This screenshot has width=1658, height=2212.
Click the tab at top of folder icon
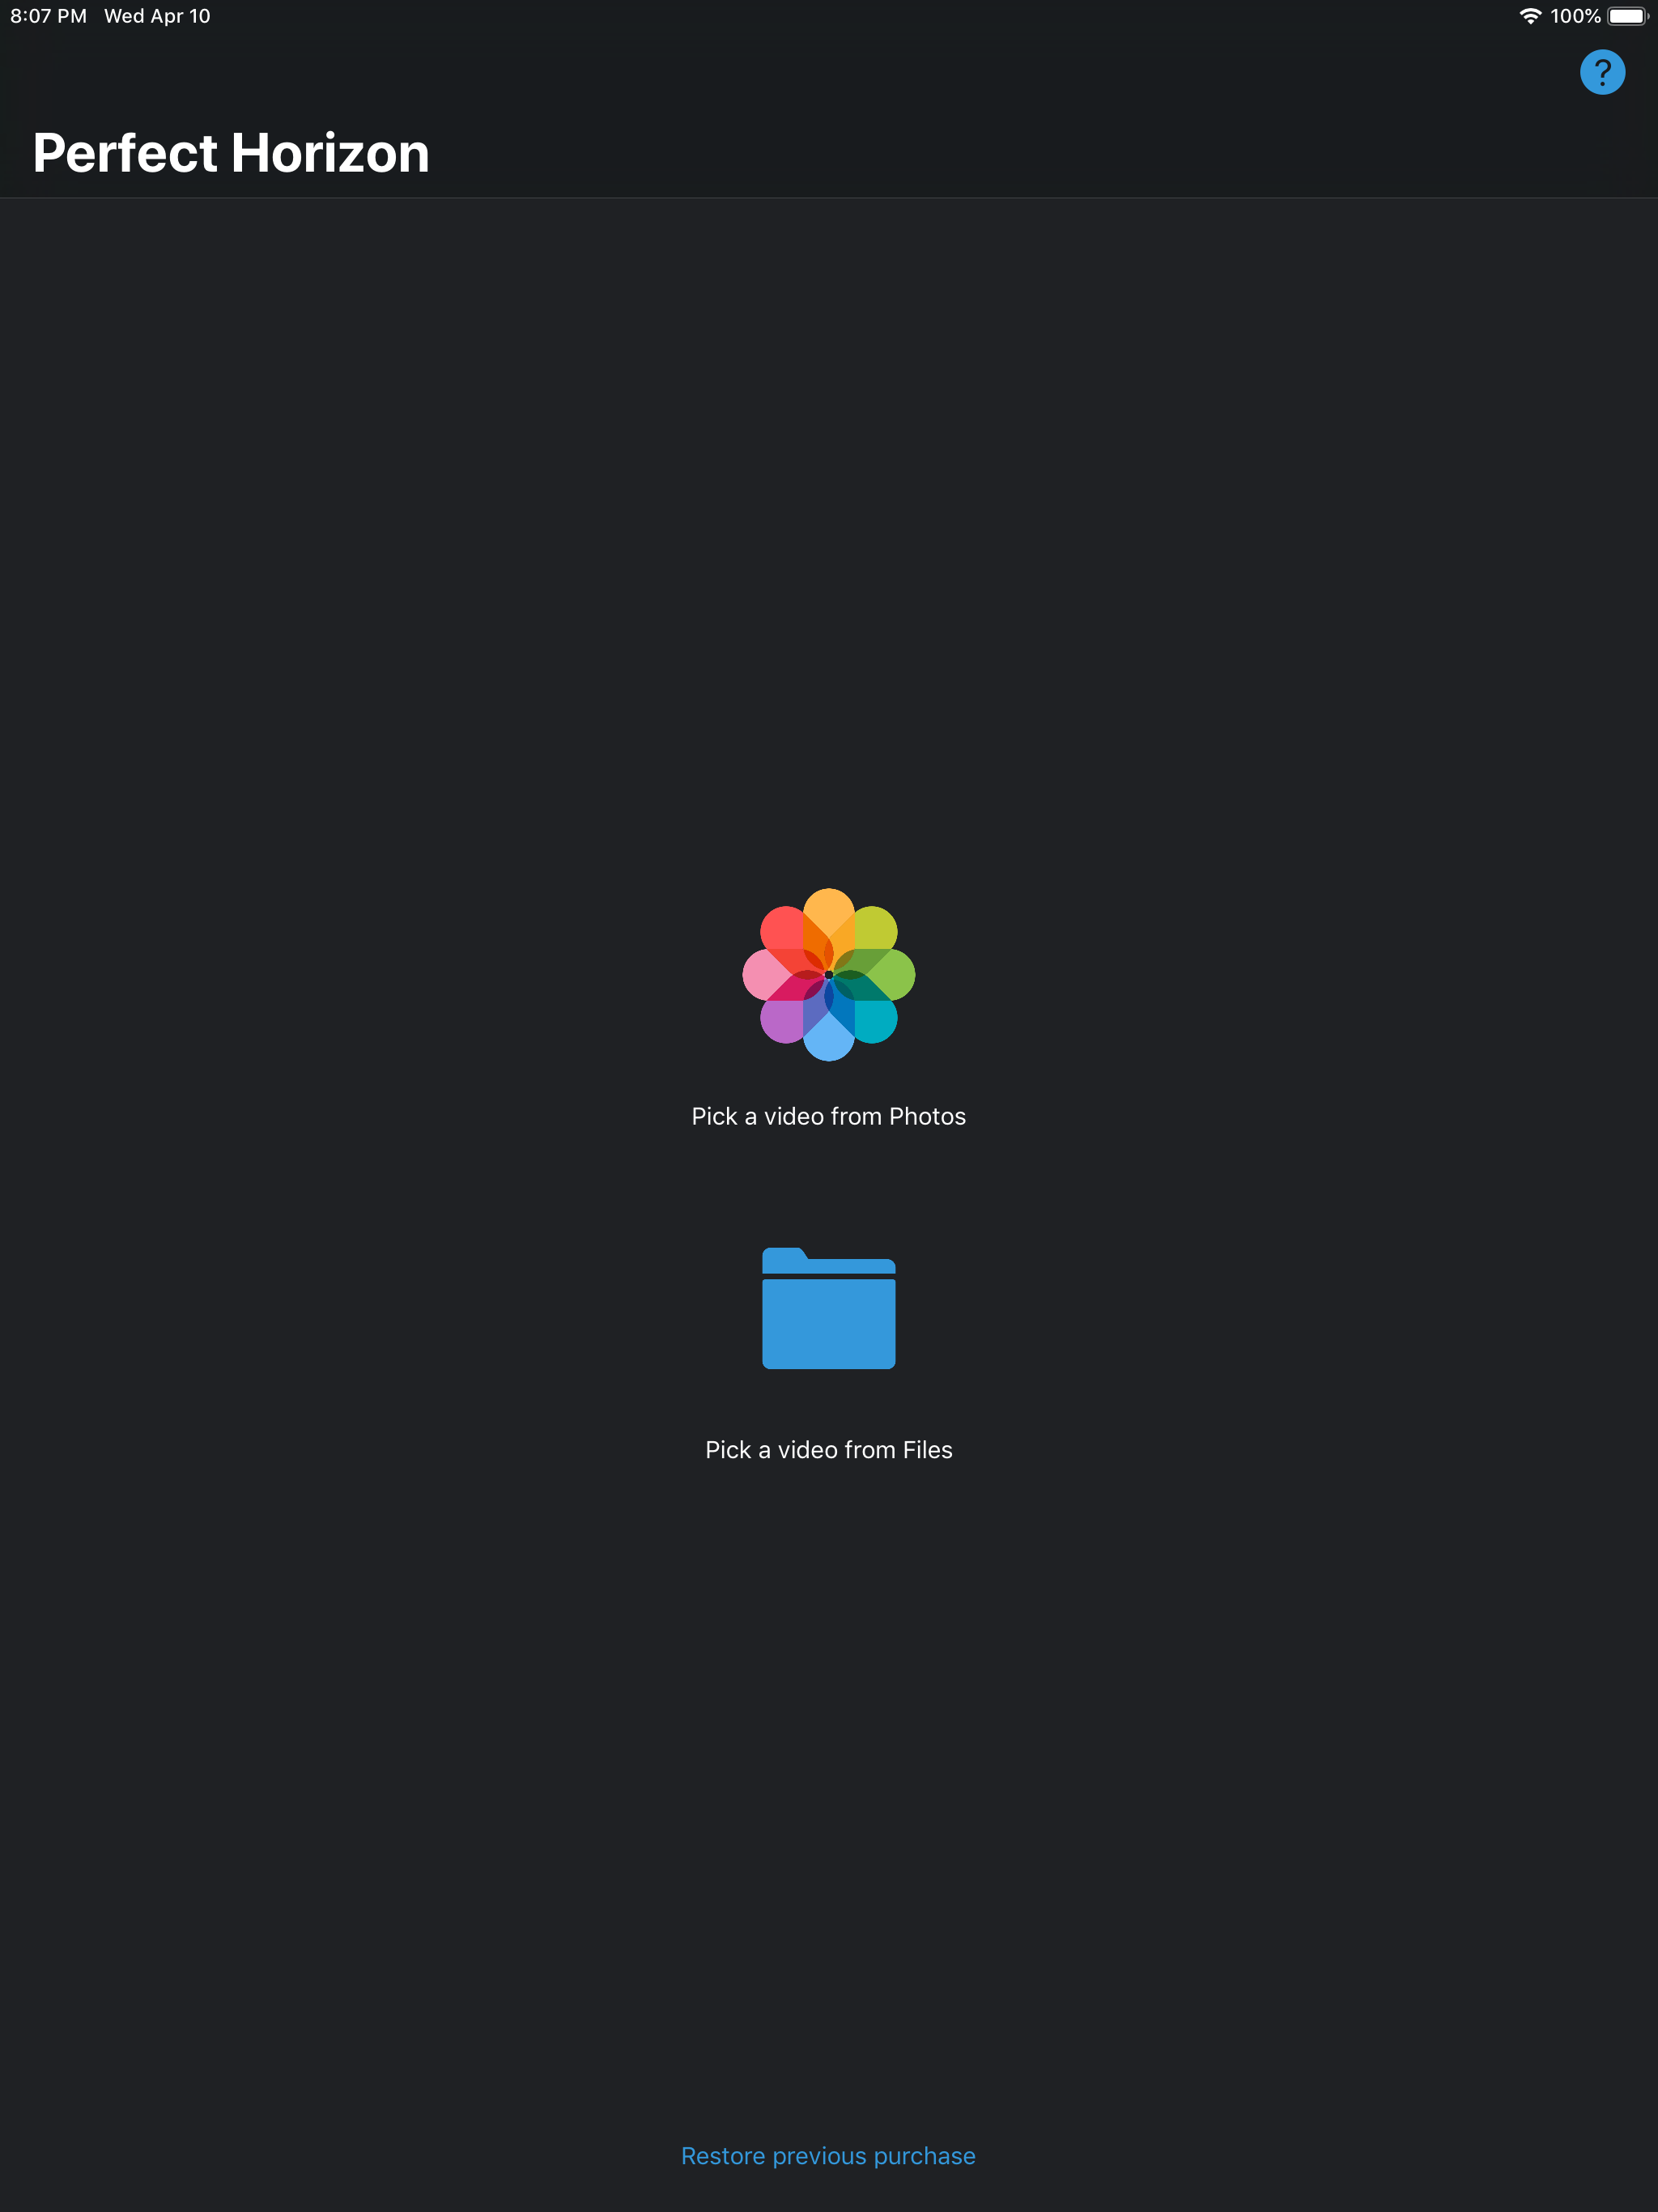pyautogui.click(x=784, y=1257)
